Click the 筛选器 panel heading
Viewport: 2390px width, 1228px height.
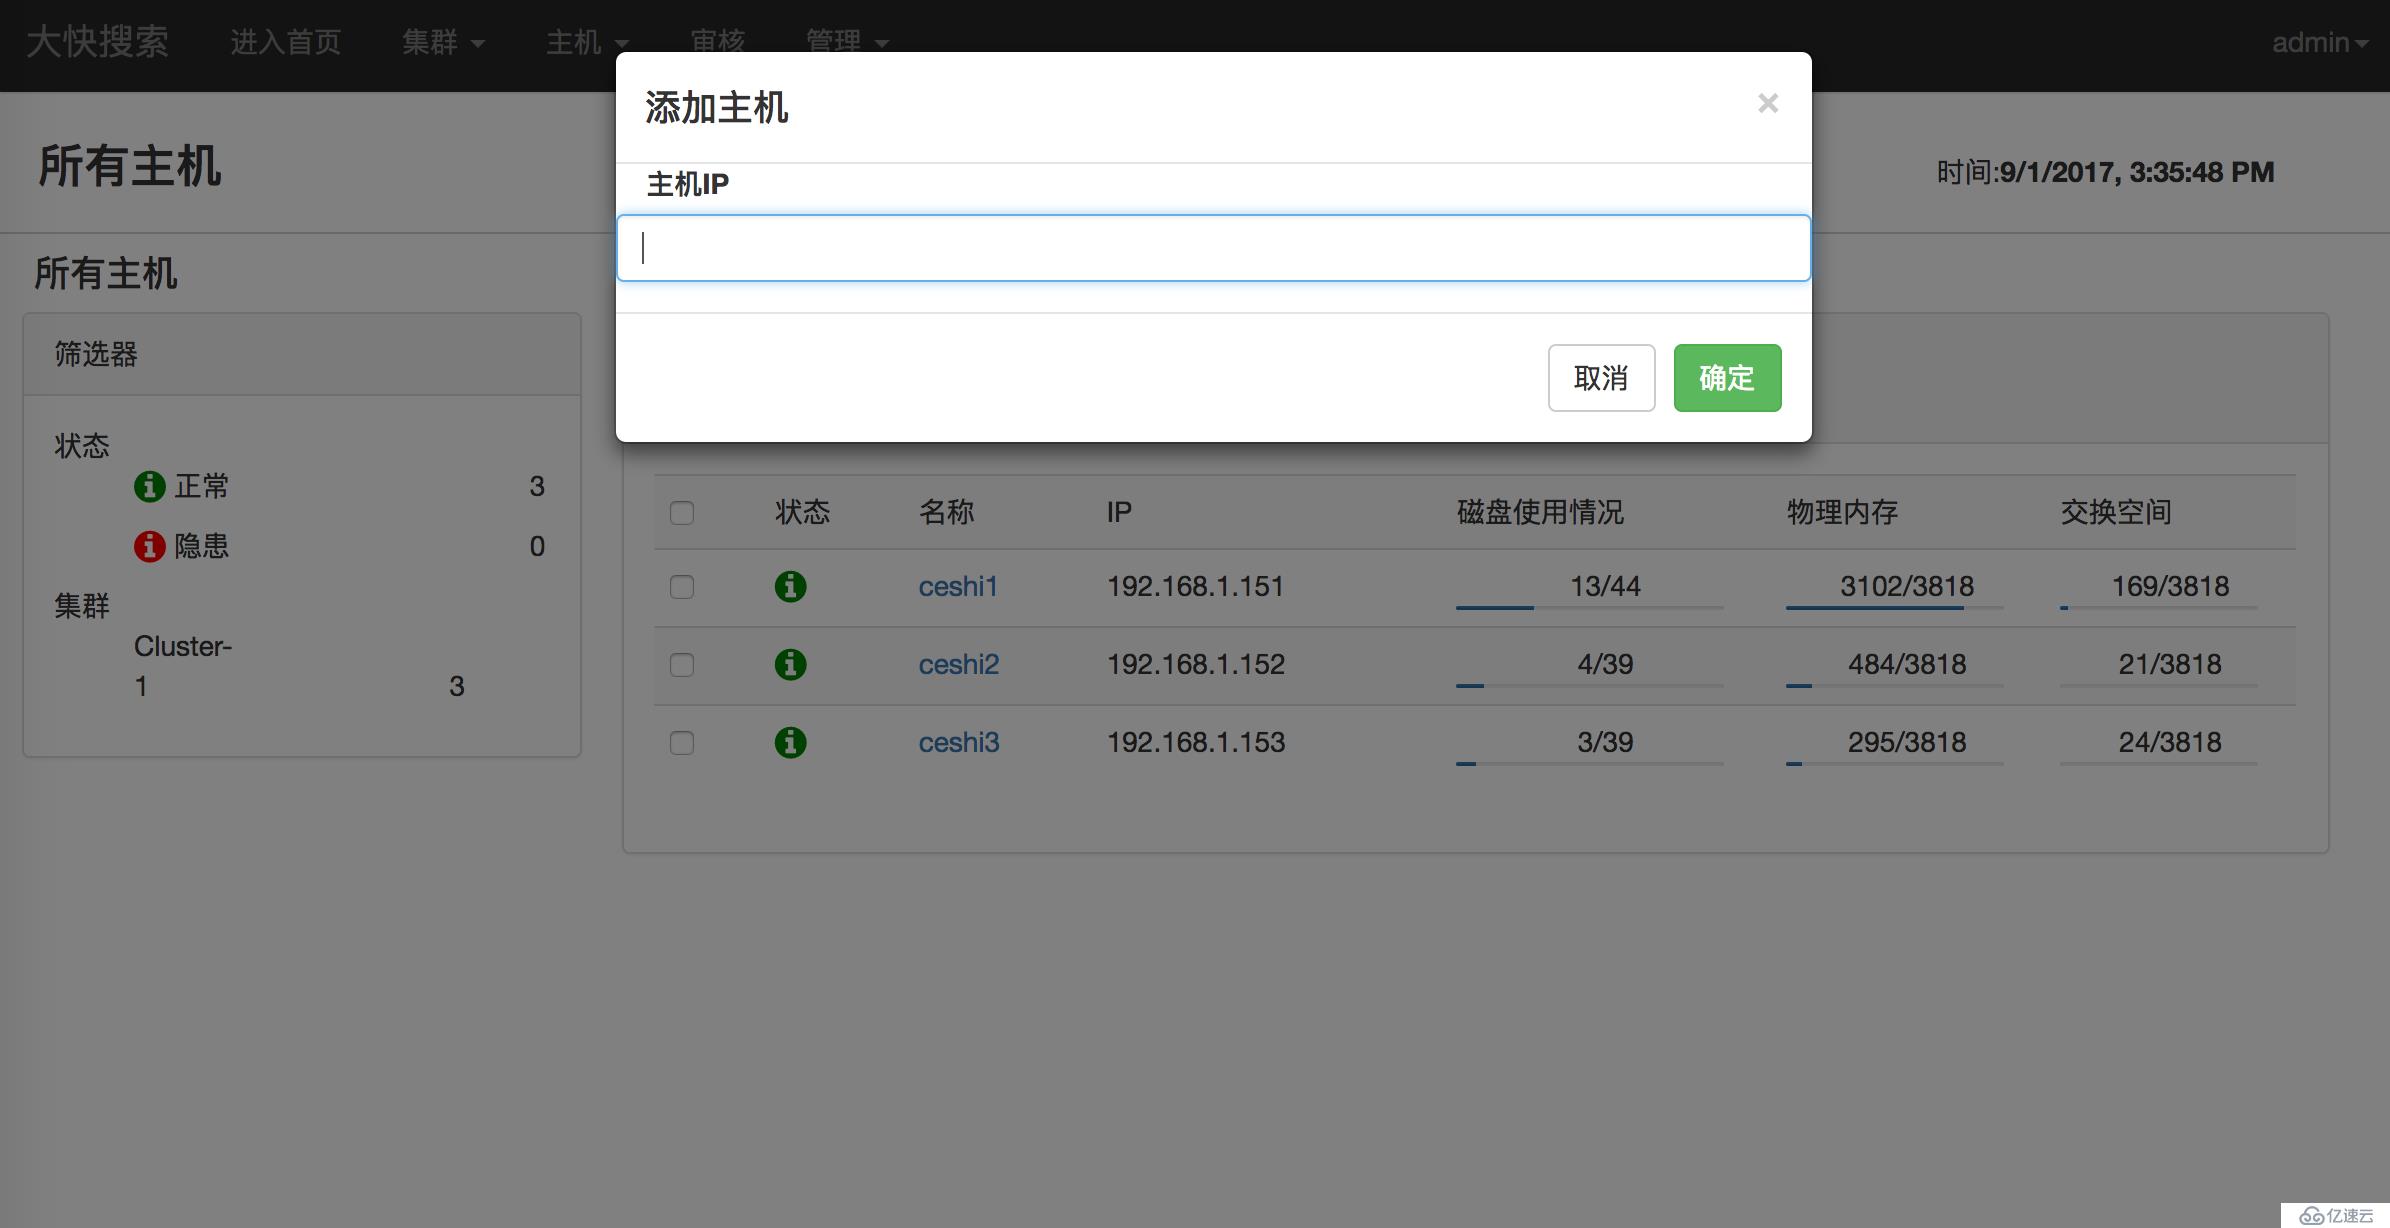point(96,354)
